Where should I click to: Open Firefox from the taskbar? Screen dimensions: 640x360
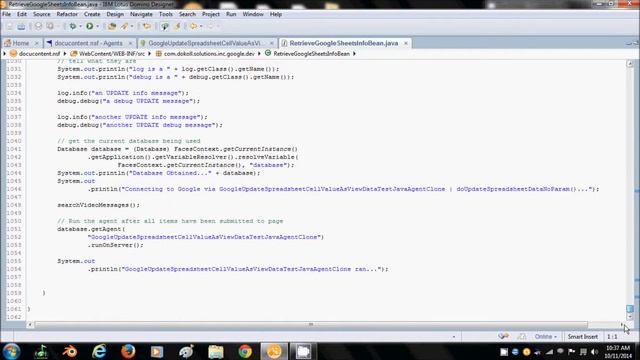(x=128, y=351)
